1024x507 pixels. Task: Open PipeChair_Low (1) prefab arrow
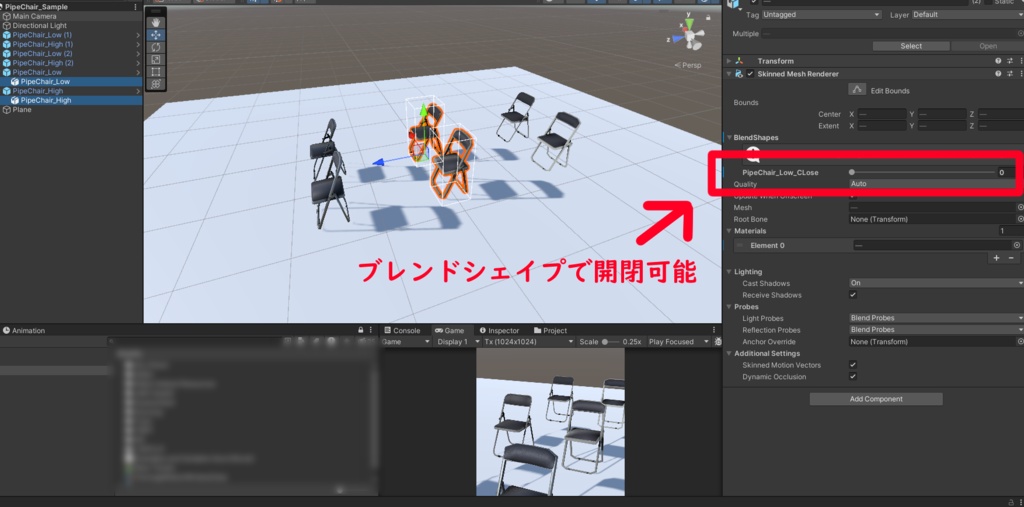(138, 35)
